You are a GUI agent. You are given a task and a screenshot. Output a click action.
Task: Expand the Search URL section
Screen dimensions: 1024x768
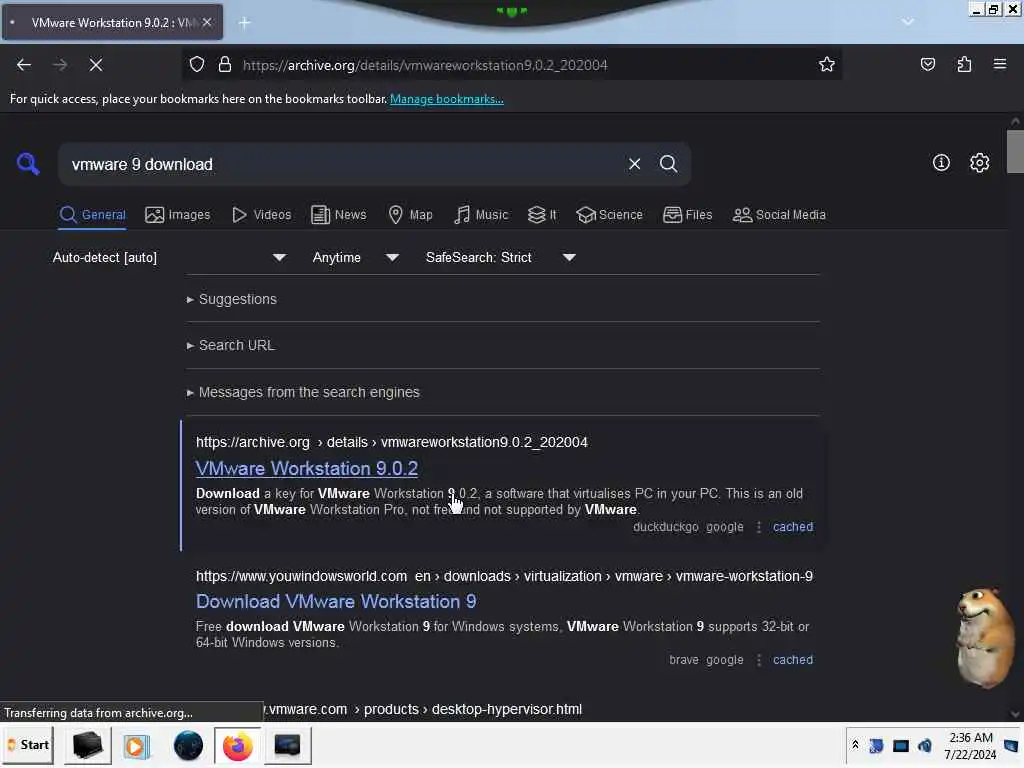pos(231,345)
